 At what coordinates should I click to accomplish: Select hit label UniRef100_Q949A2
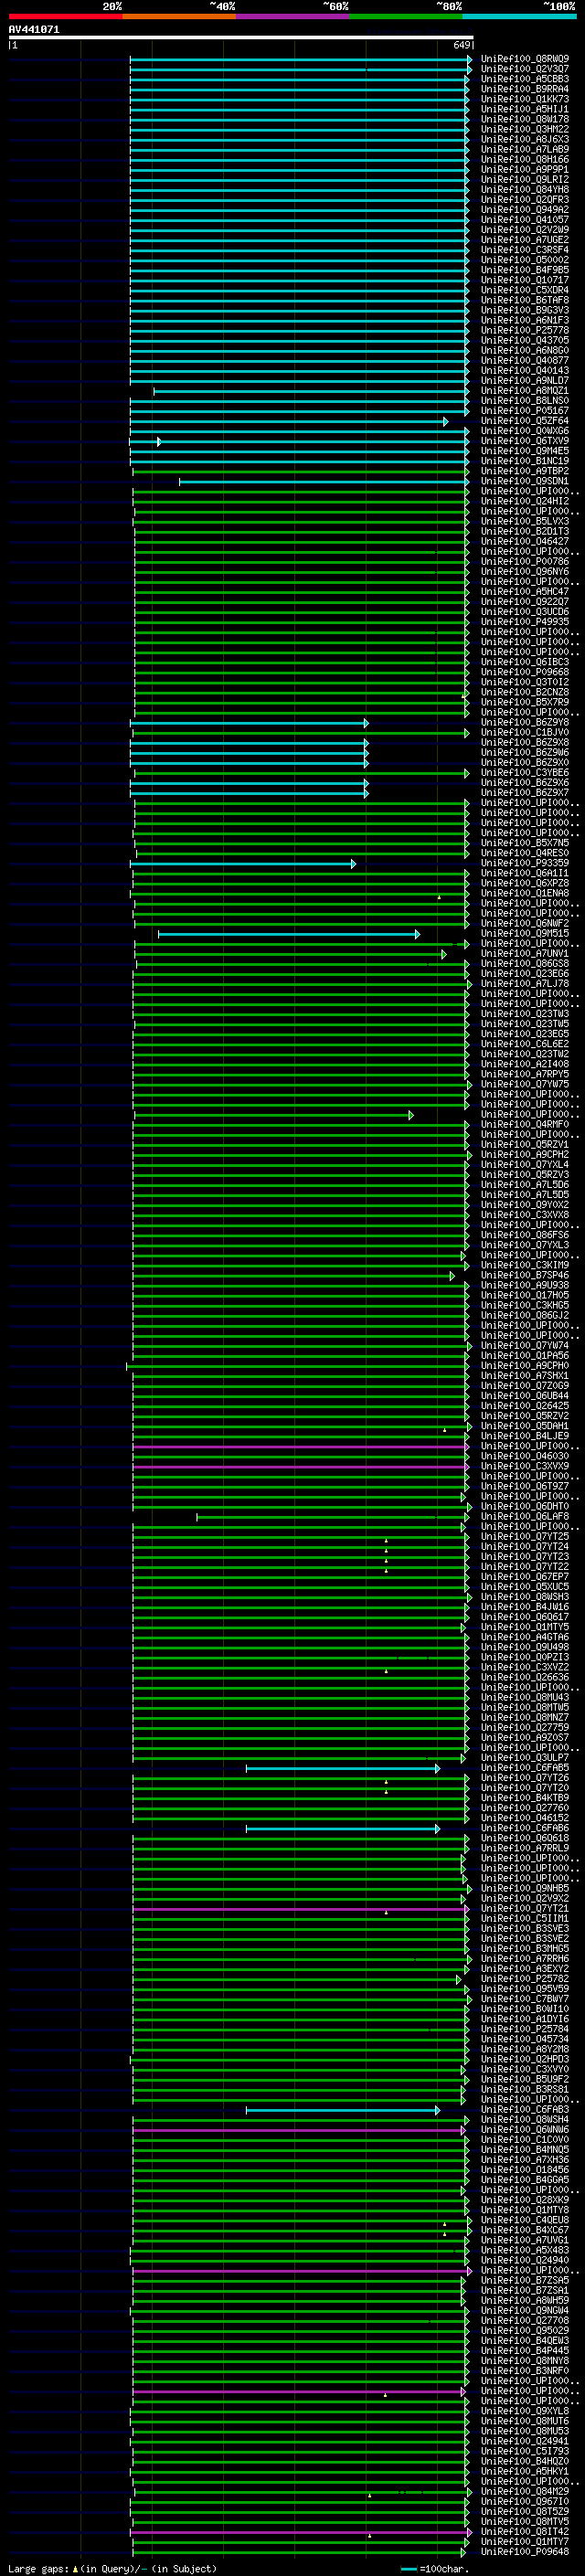pos(525,210)
